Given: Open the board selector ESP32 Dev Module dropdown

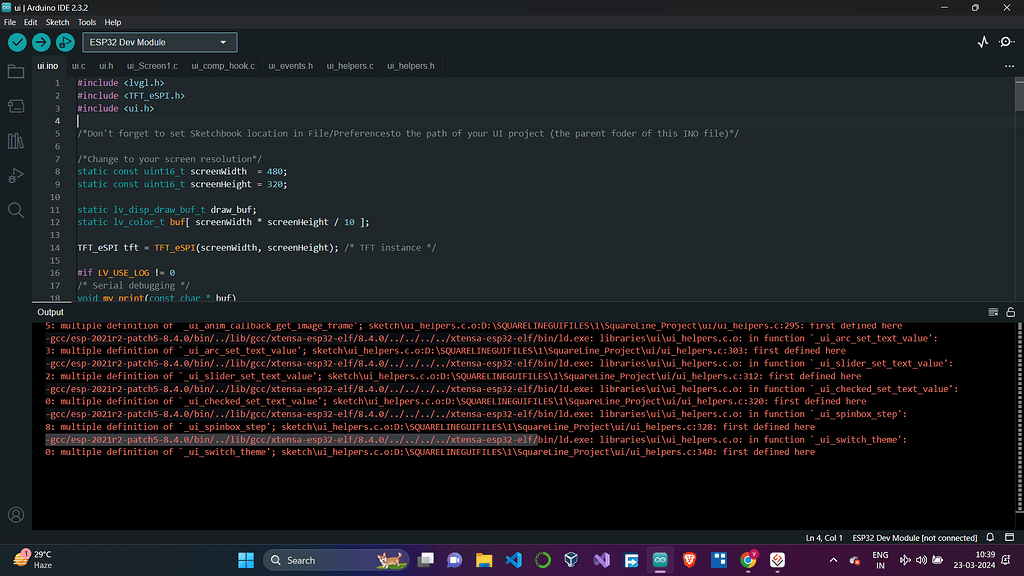Looking at the screenshot, I should point(159,42).
